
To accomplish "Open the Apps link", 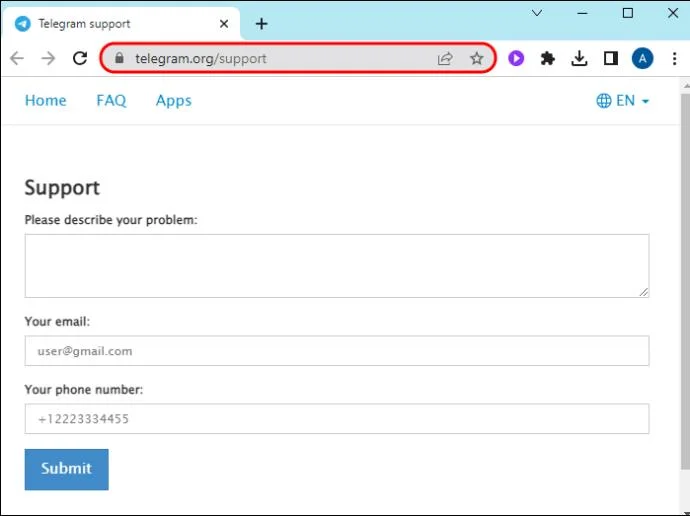I will (x=173, y=101).
